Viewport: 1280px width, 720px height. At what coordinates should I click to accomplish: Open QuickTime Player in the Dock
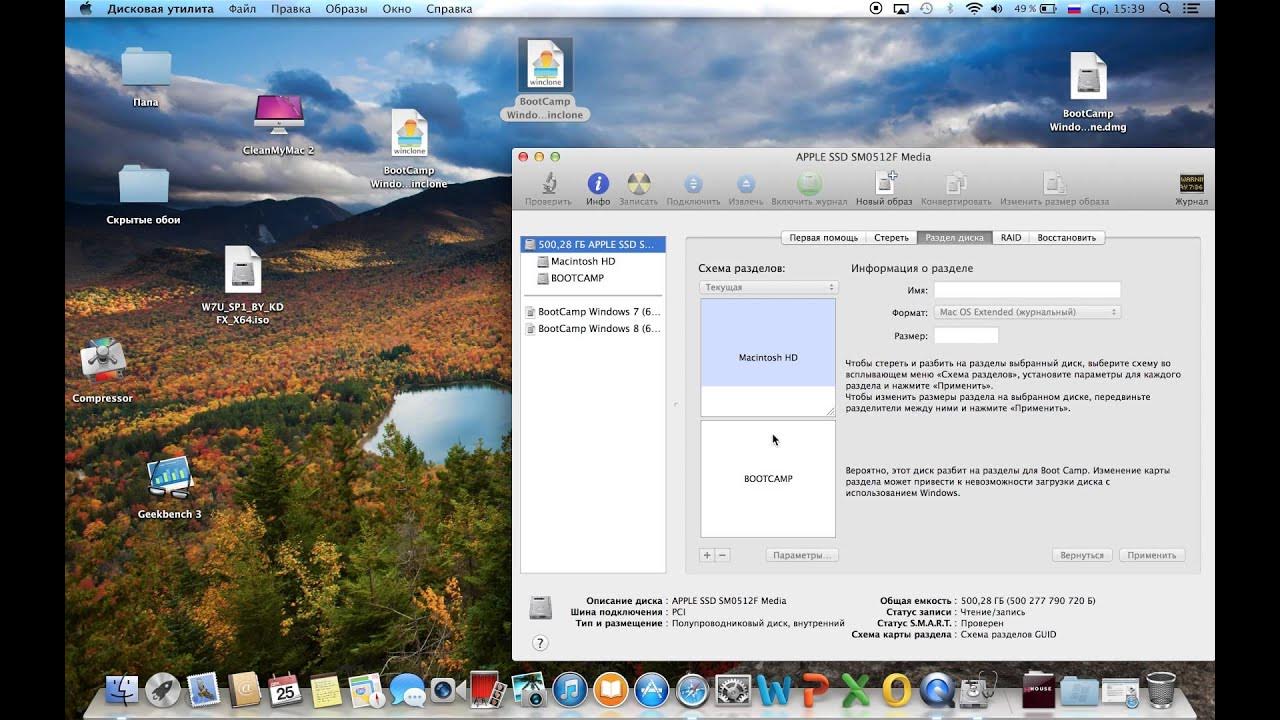(x=937, y=690)
